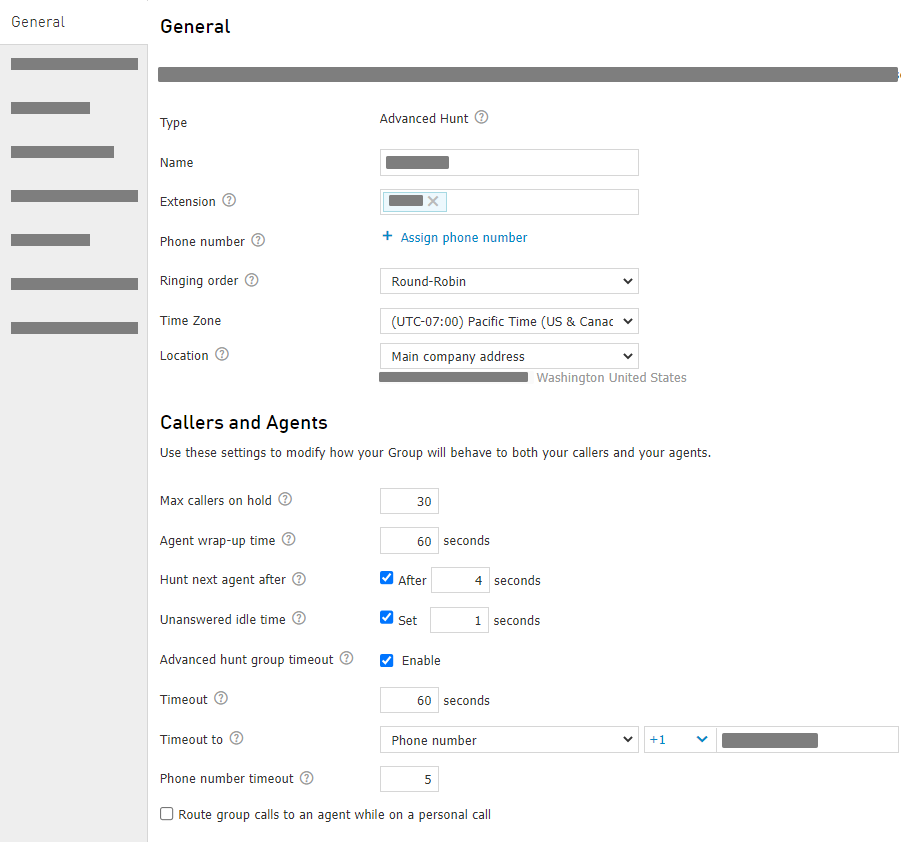Click the Max callers on hold field
The image size is (901, 842).
[409, 501]
